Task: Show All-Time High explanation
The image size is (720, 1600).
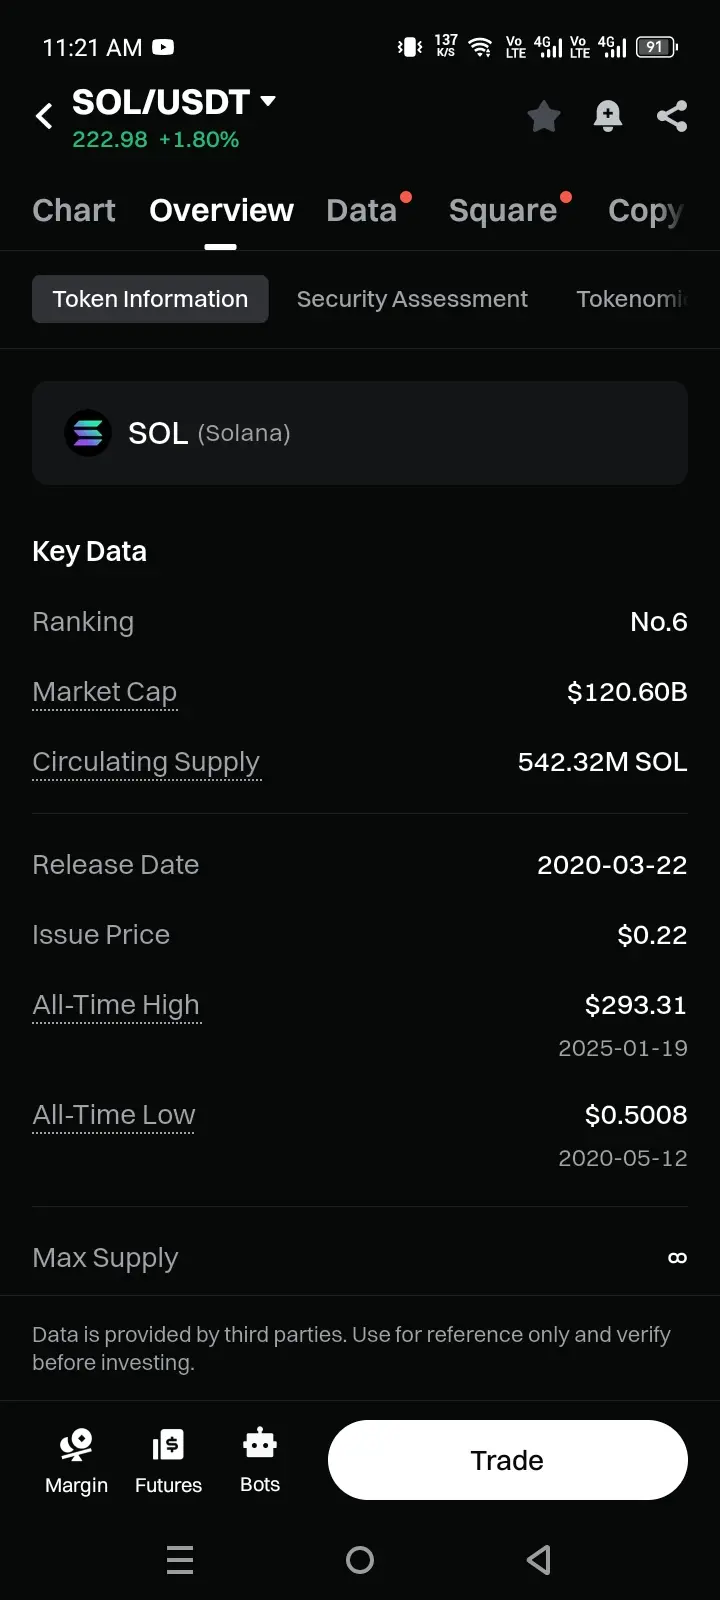Action: coord(116,1005)
